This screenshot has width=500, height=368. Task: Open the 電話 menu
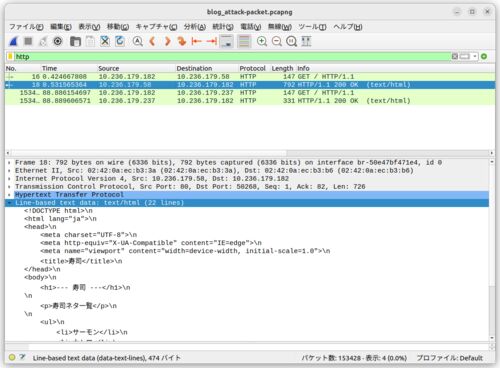pos(251,27)
